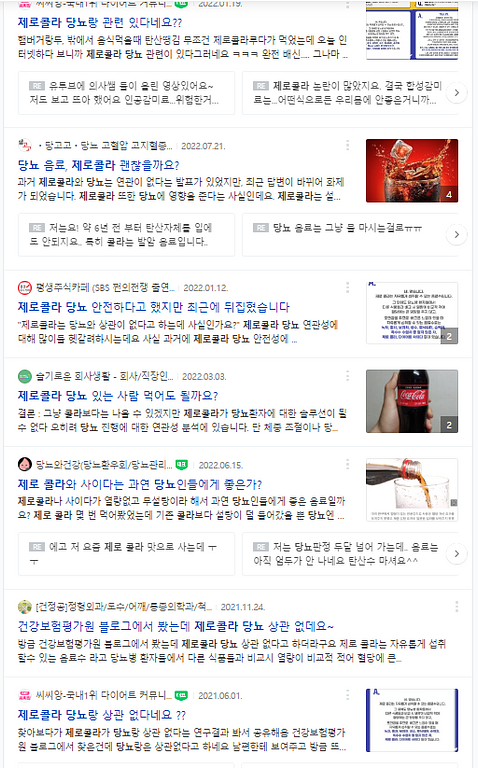
Task: Open '제로콜라 당뇨랑 상관 없다네요 ??' post
Action: (x=102, y=715)
